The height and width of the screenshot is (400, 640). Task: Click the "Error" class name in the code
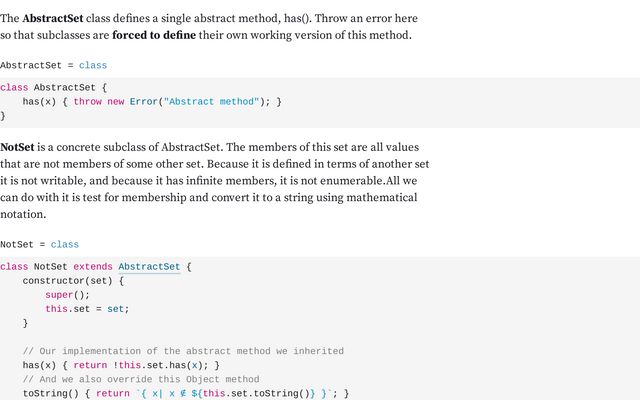143,101
